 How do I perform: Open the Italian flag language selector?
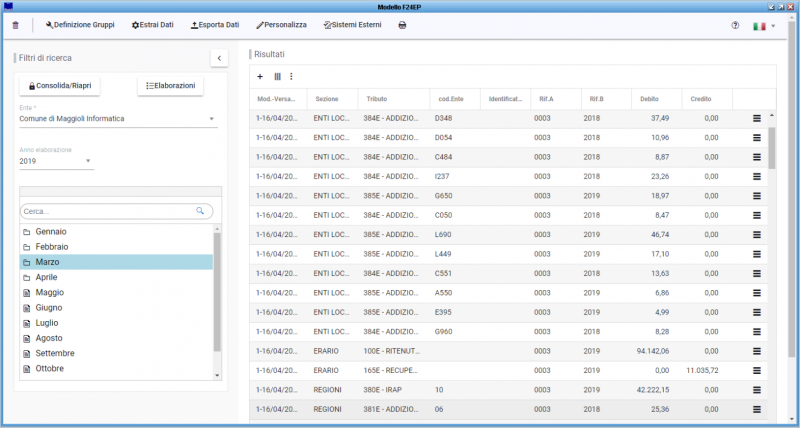pos(763,24)
